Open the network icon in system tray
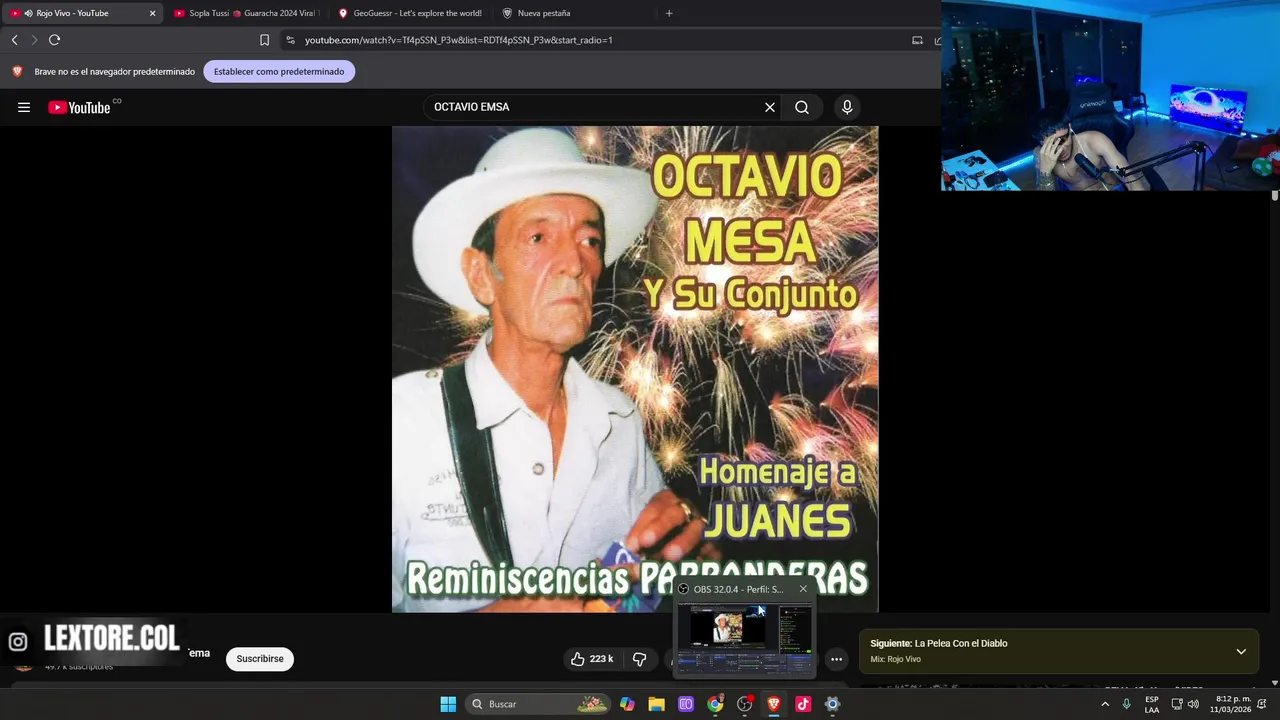The width and height of the screenshot is (1280, 720). pos(1177,704)
